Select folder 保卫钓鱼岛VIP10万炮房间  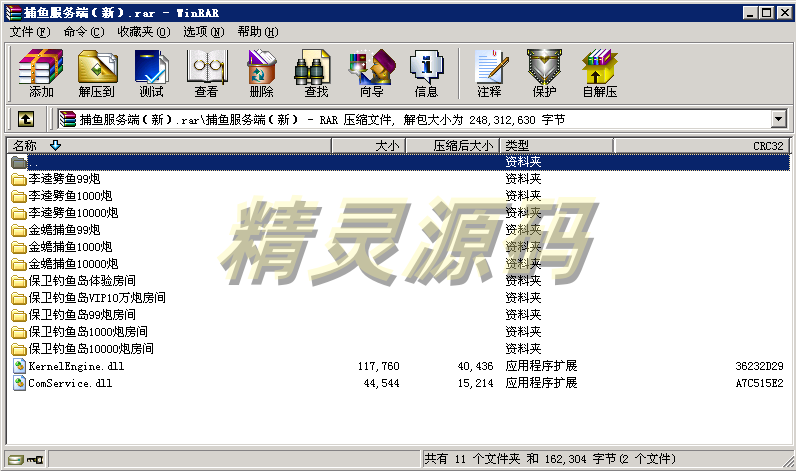pyautogui.click(x=97, y=298)
